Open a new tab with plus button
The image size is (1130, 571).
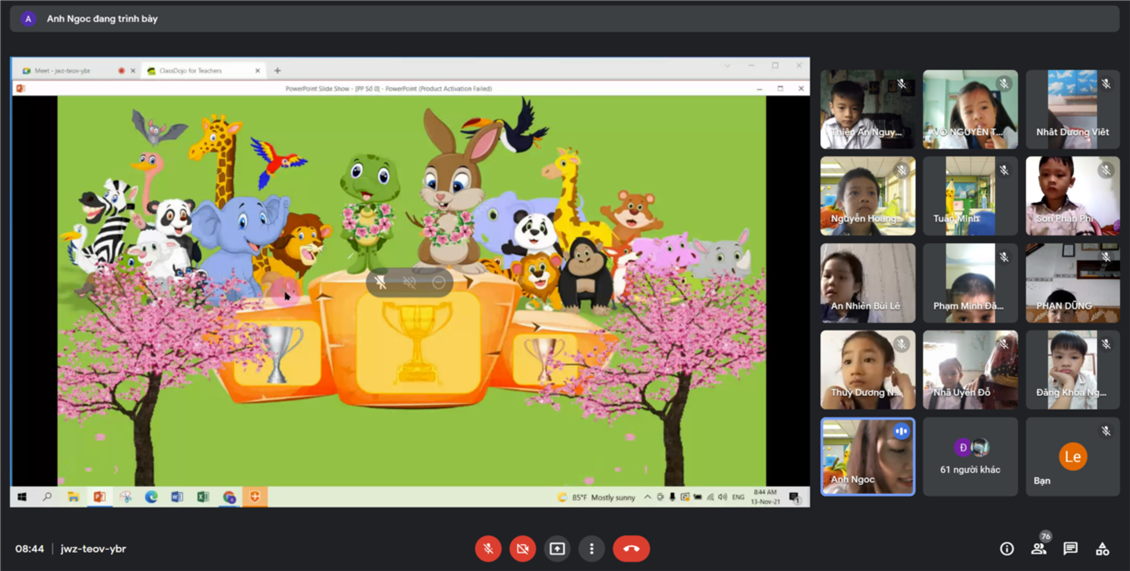277,71
